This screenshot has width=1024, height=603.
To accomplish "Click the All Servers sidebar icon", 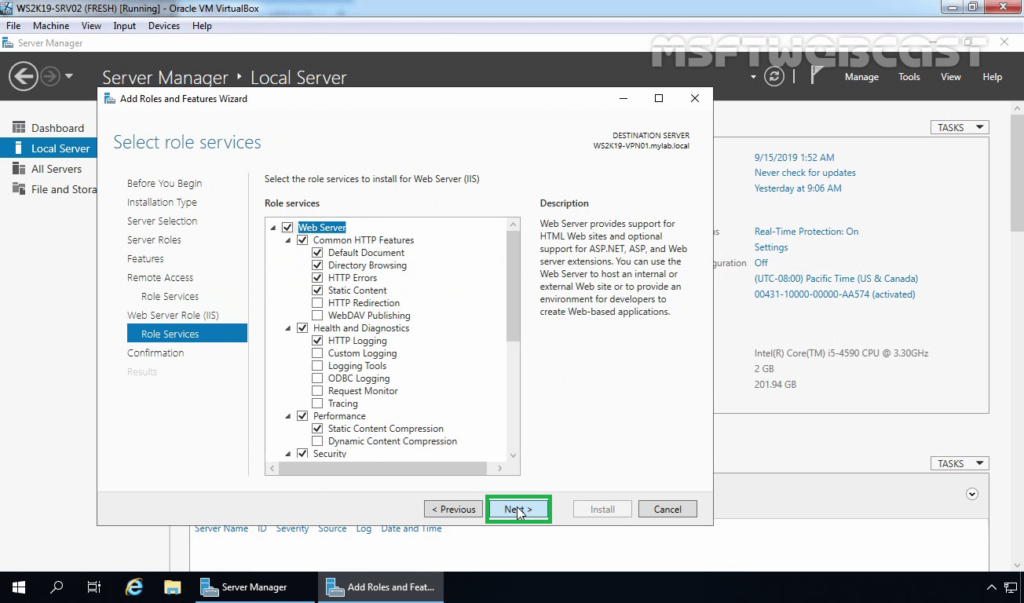I will (x=19, y=169).
